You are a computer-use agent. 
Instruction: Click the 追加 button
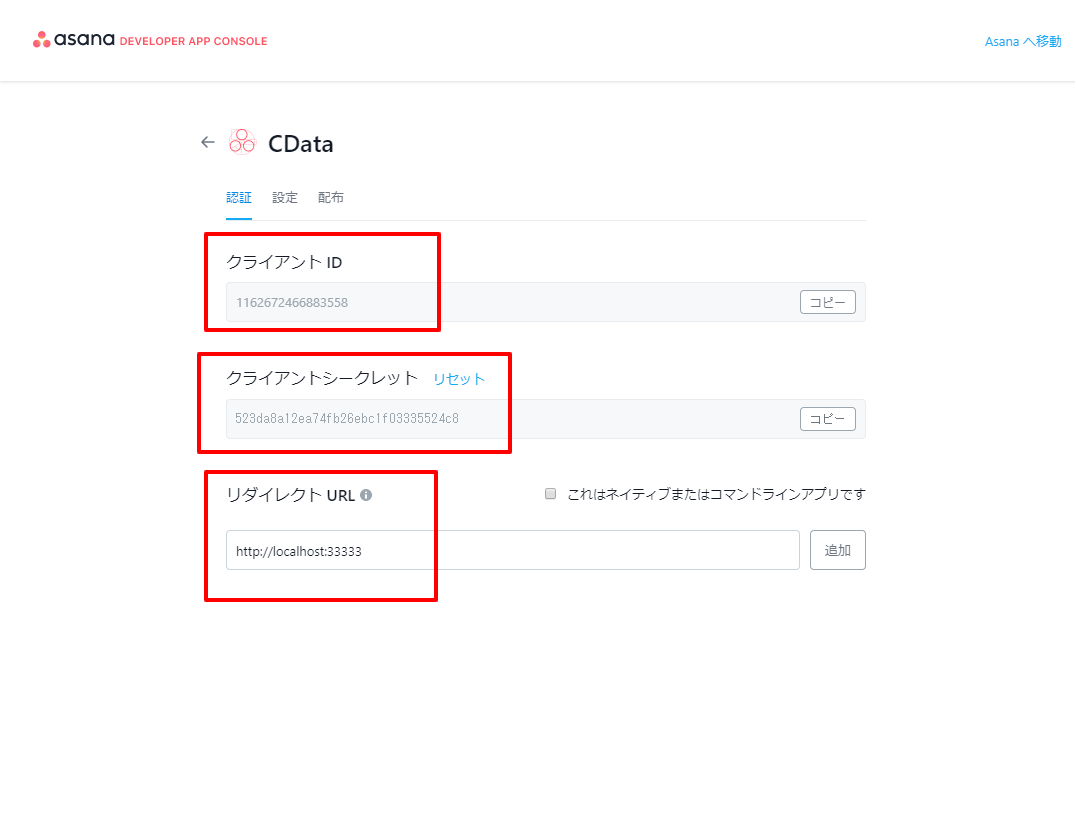[837, 550]
